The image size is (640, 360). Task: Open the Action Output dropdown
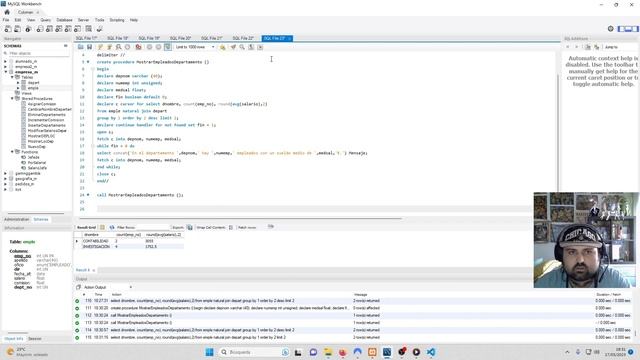(108, 287)
